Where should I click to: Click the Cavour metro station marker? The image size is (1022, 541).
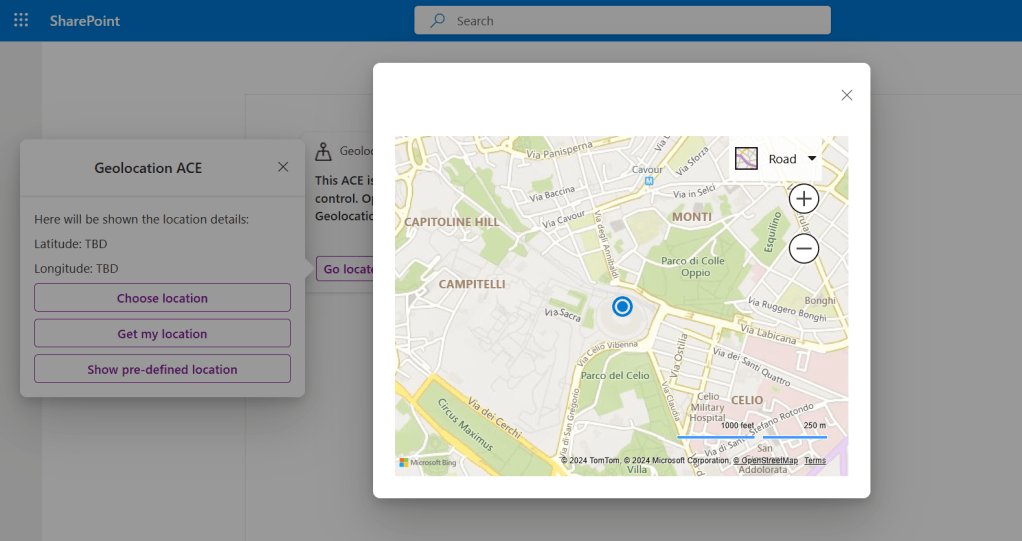(648, 182)
